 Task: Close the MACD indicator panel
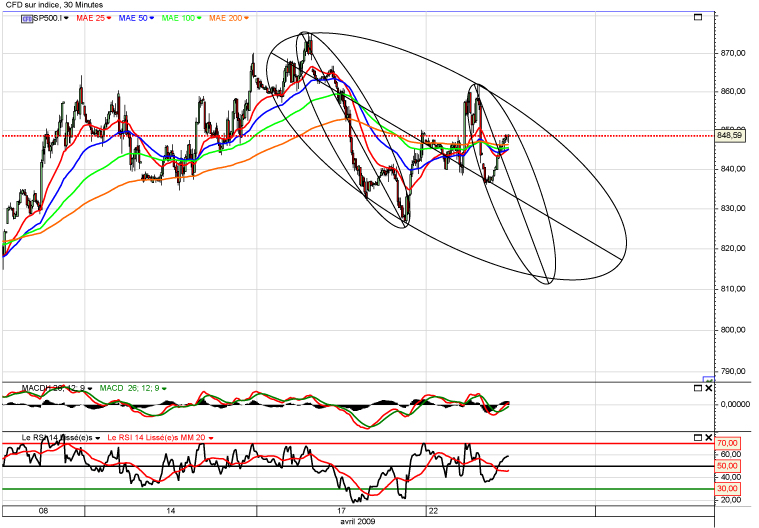709,387
